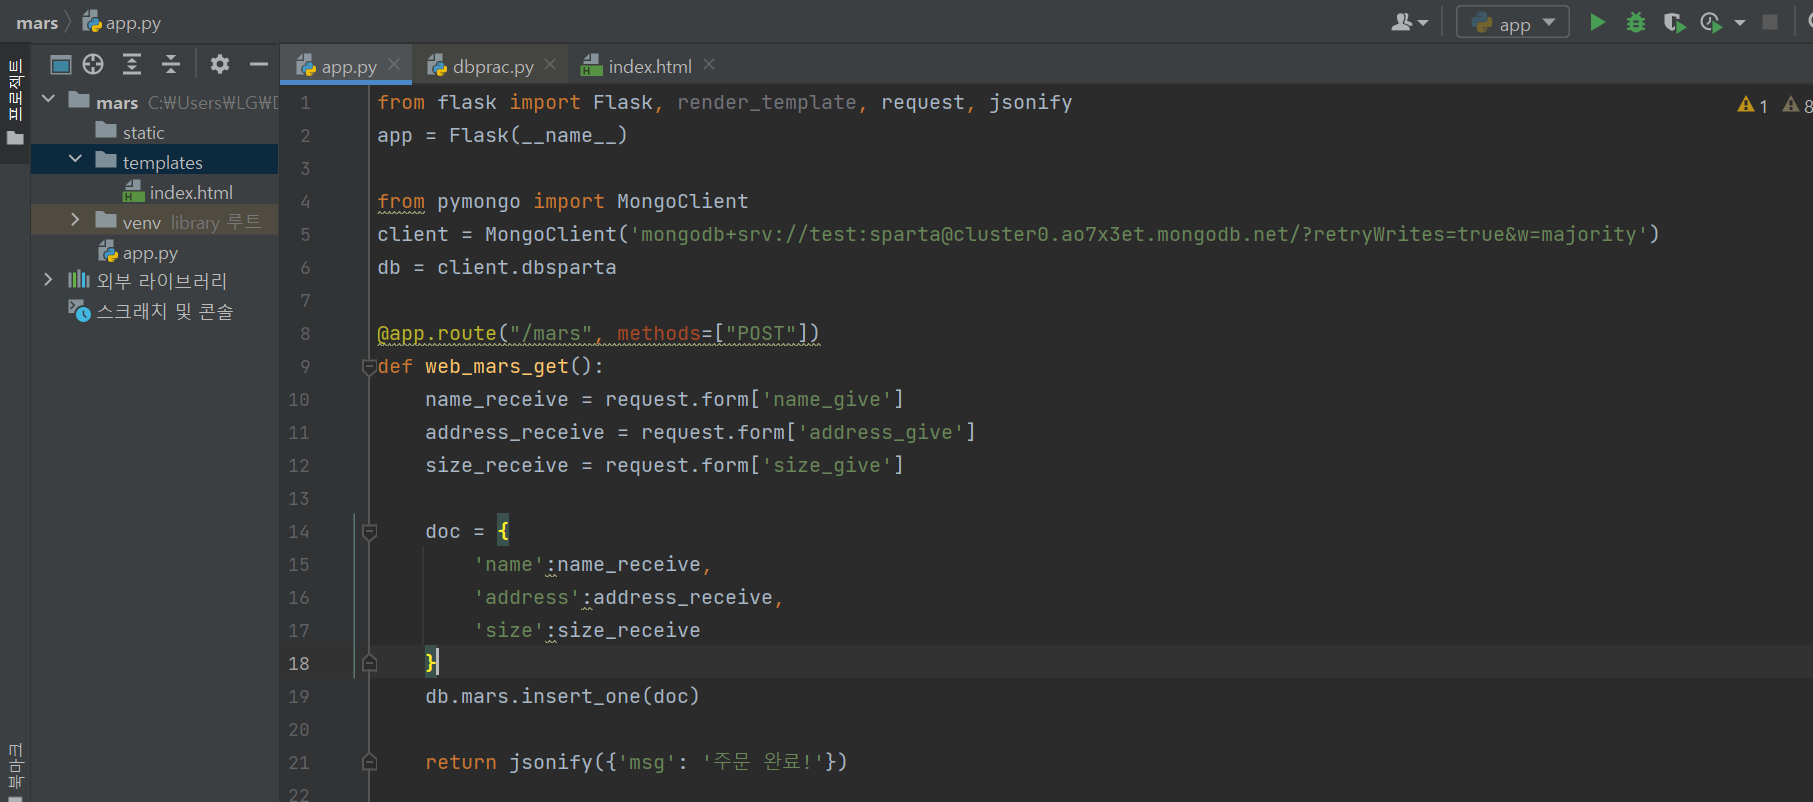Open Project panel gear options

point(220,65)
